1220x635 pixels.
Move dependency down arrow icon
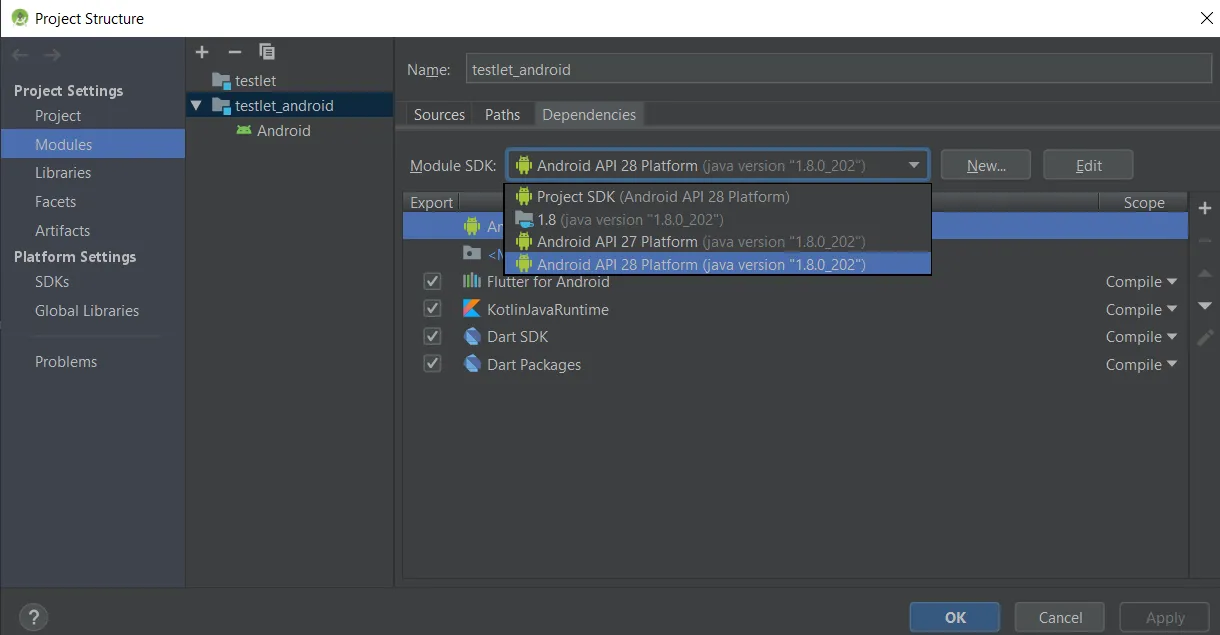1205,305
